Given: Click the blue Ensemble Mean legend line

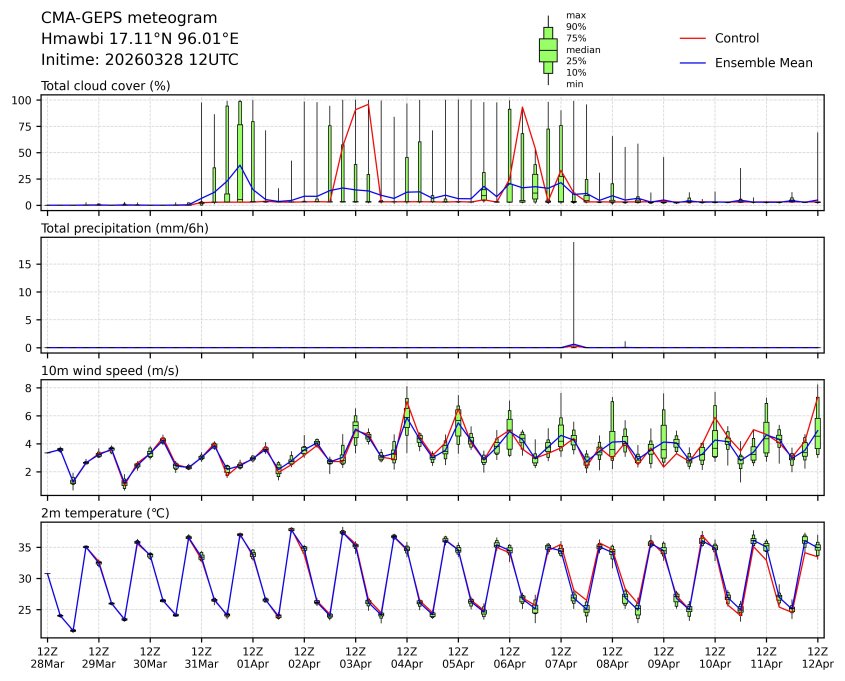Looking at the screenshot, I should [693, 62].
